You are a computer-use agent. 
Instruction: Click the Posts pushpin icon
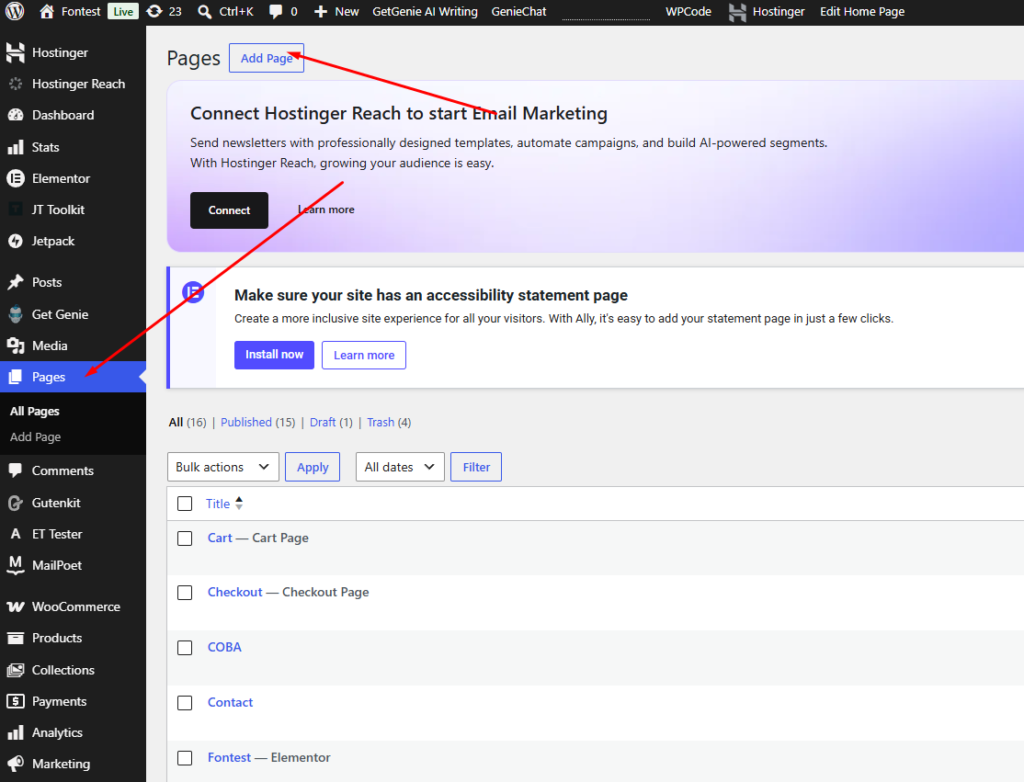(16, 282)
